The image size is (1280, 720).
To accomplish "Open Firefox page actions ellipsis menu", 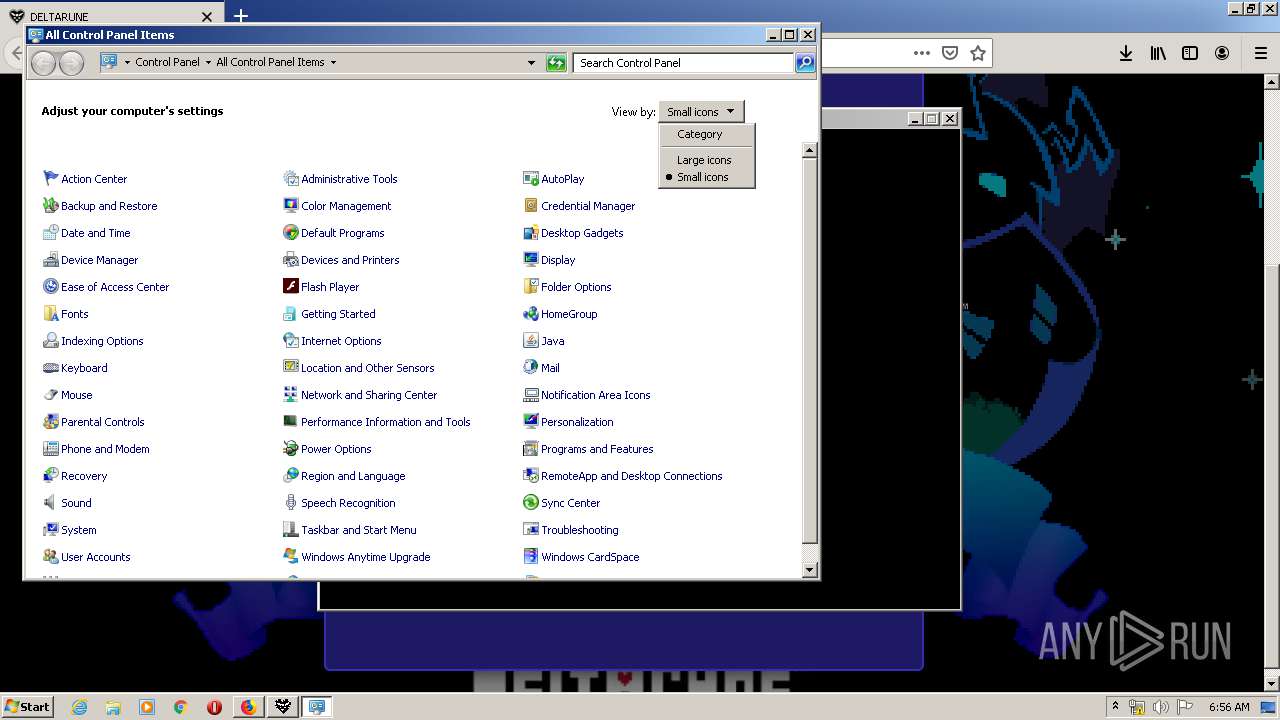I will pos(922,53).
